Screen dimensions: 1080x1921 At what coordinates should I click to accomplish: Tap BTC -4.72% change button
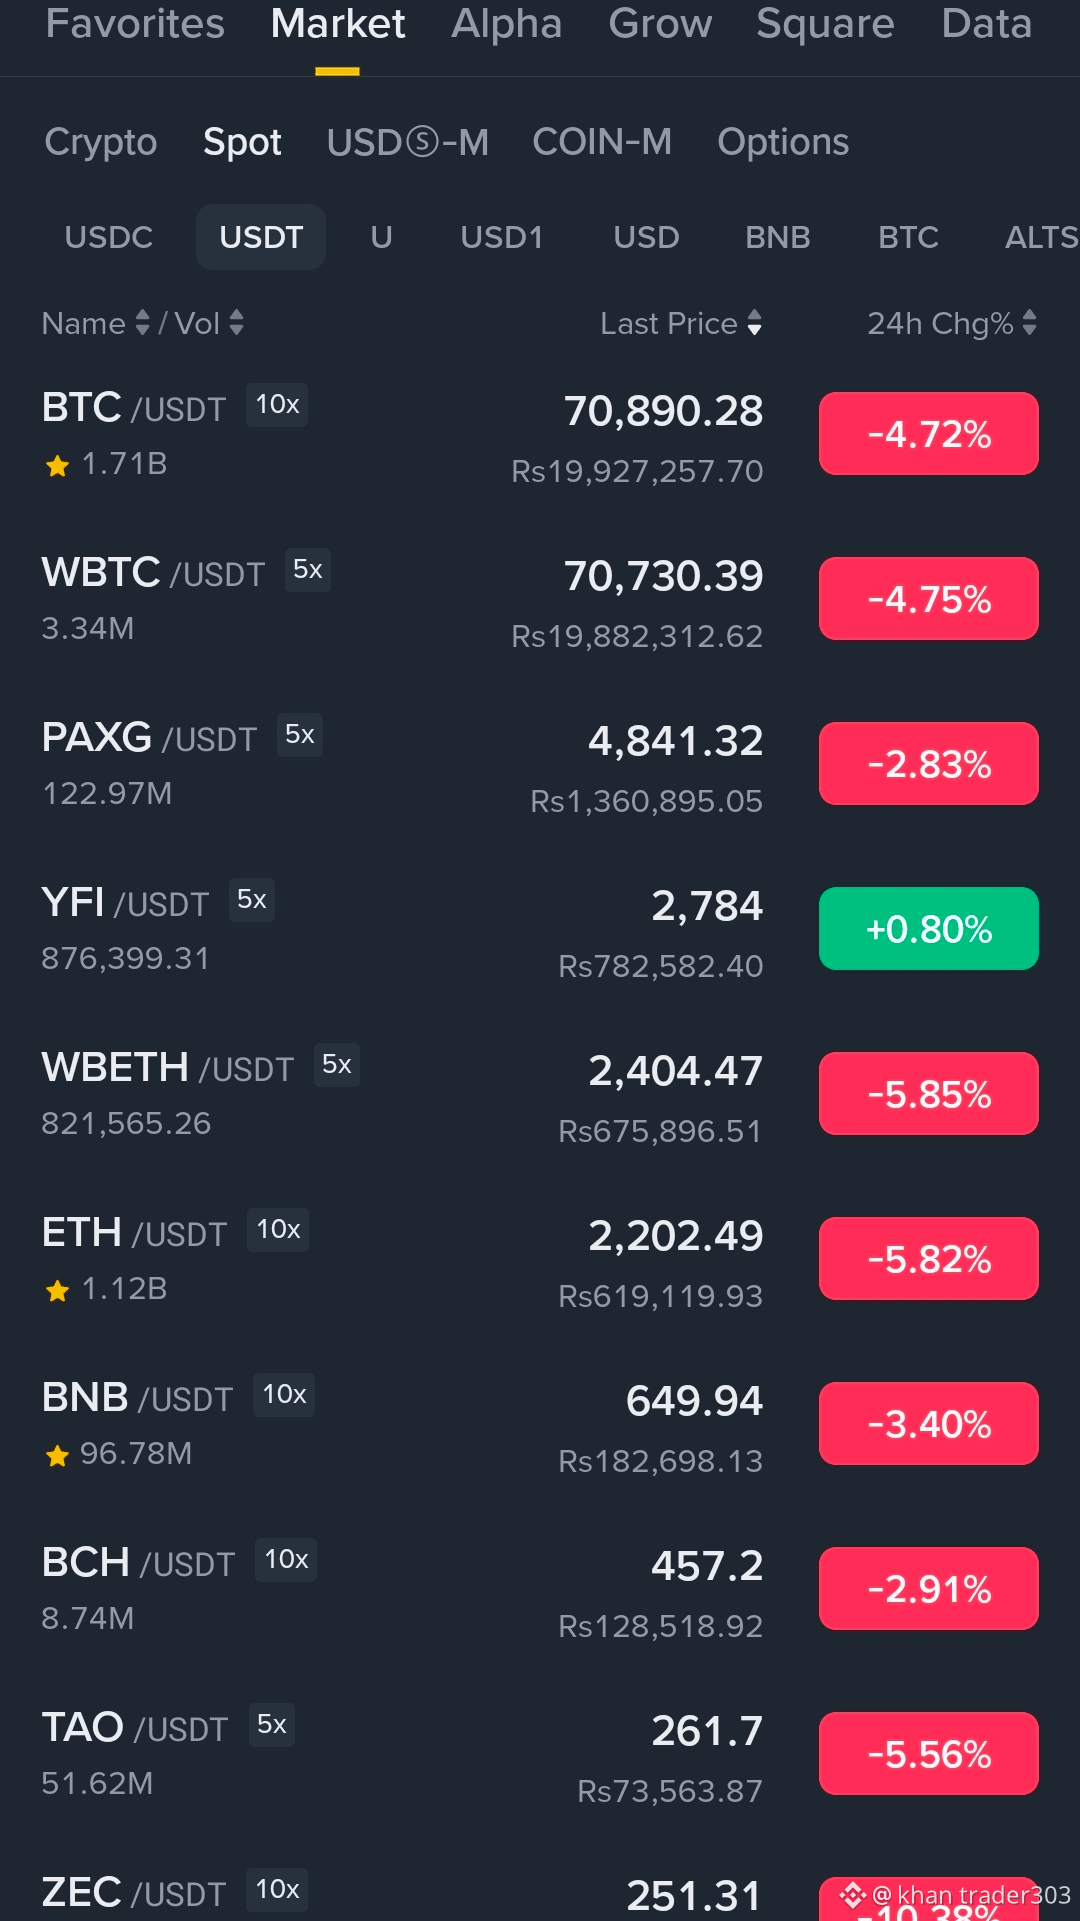(929, 434)
